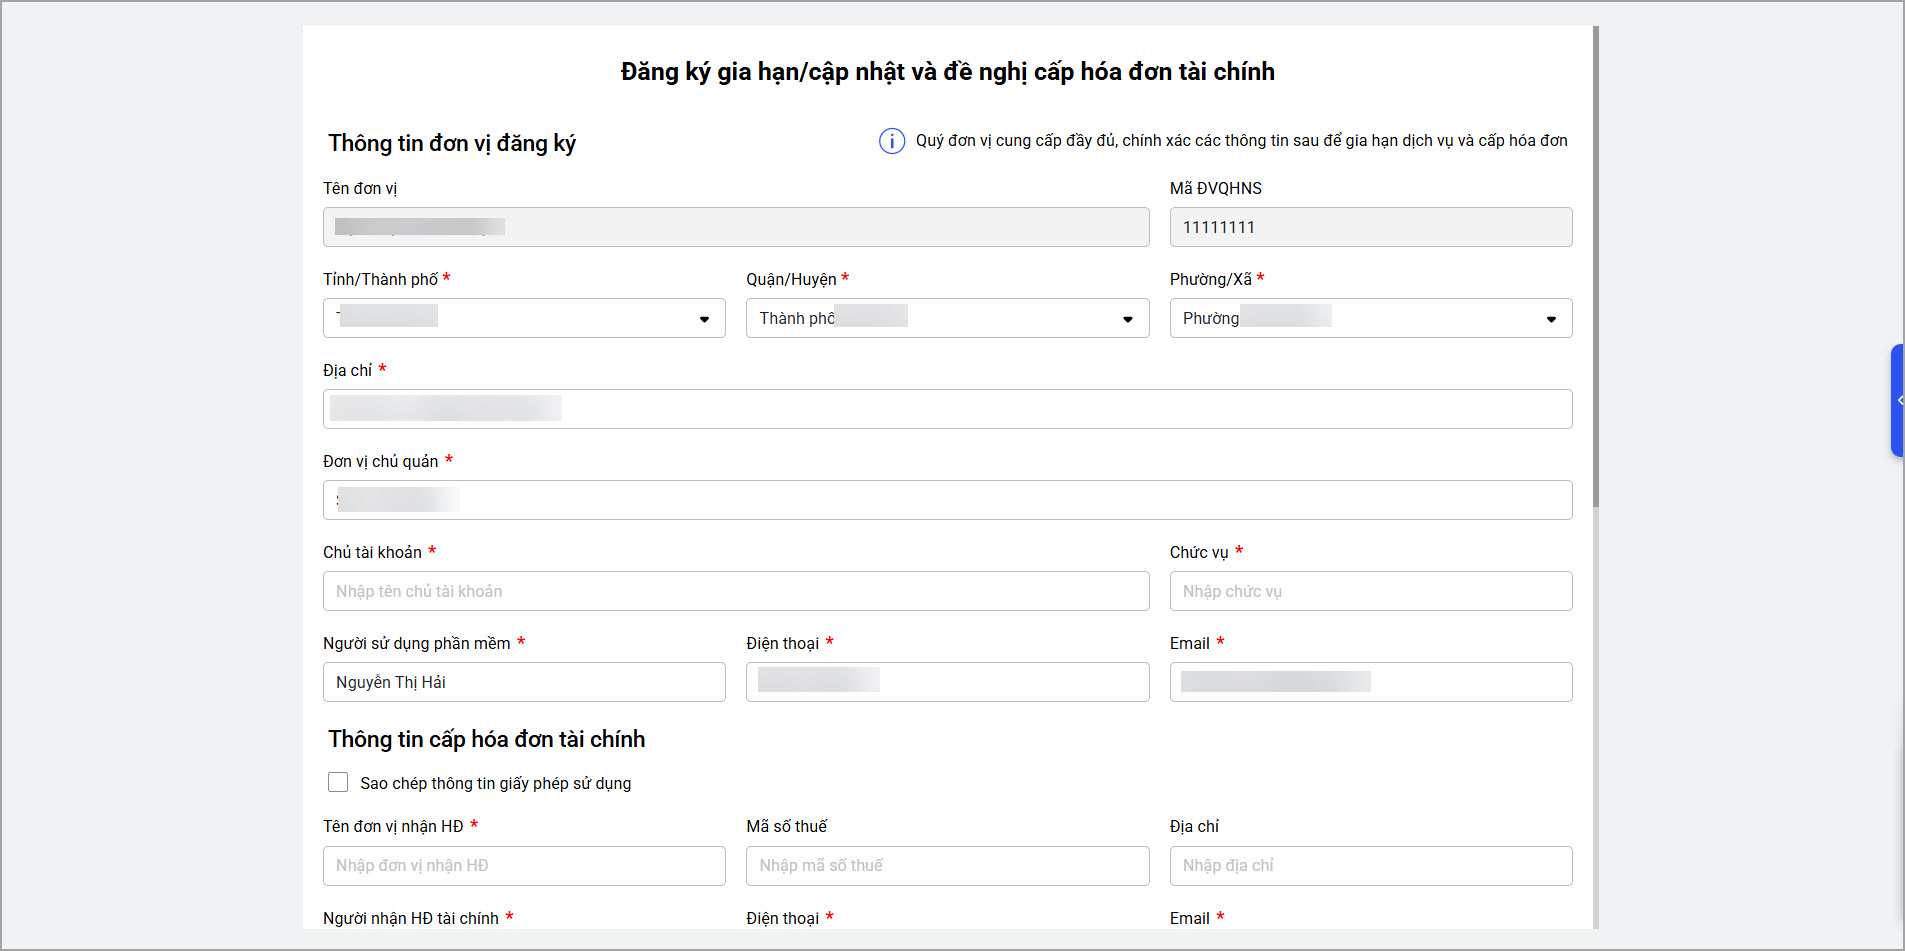Expand the blue side panel tab

1897,400
